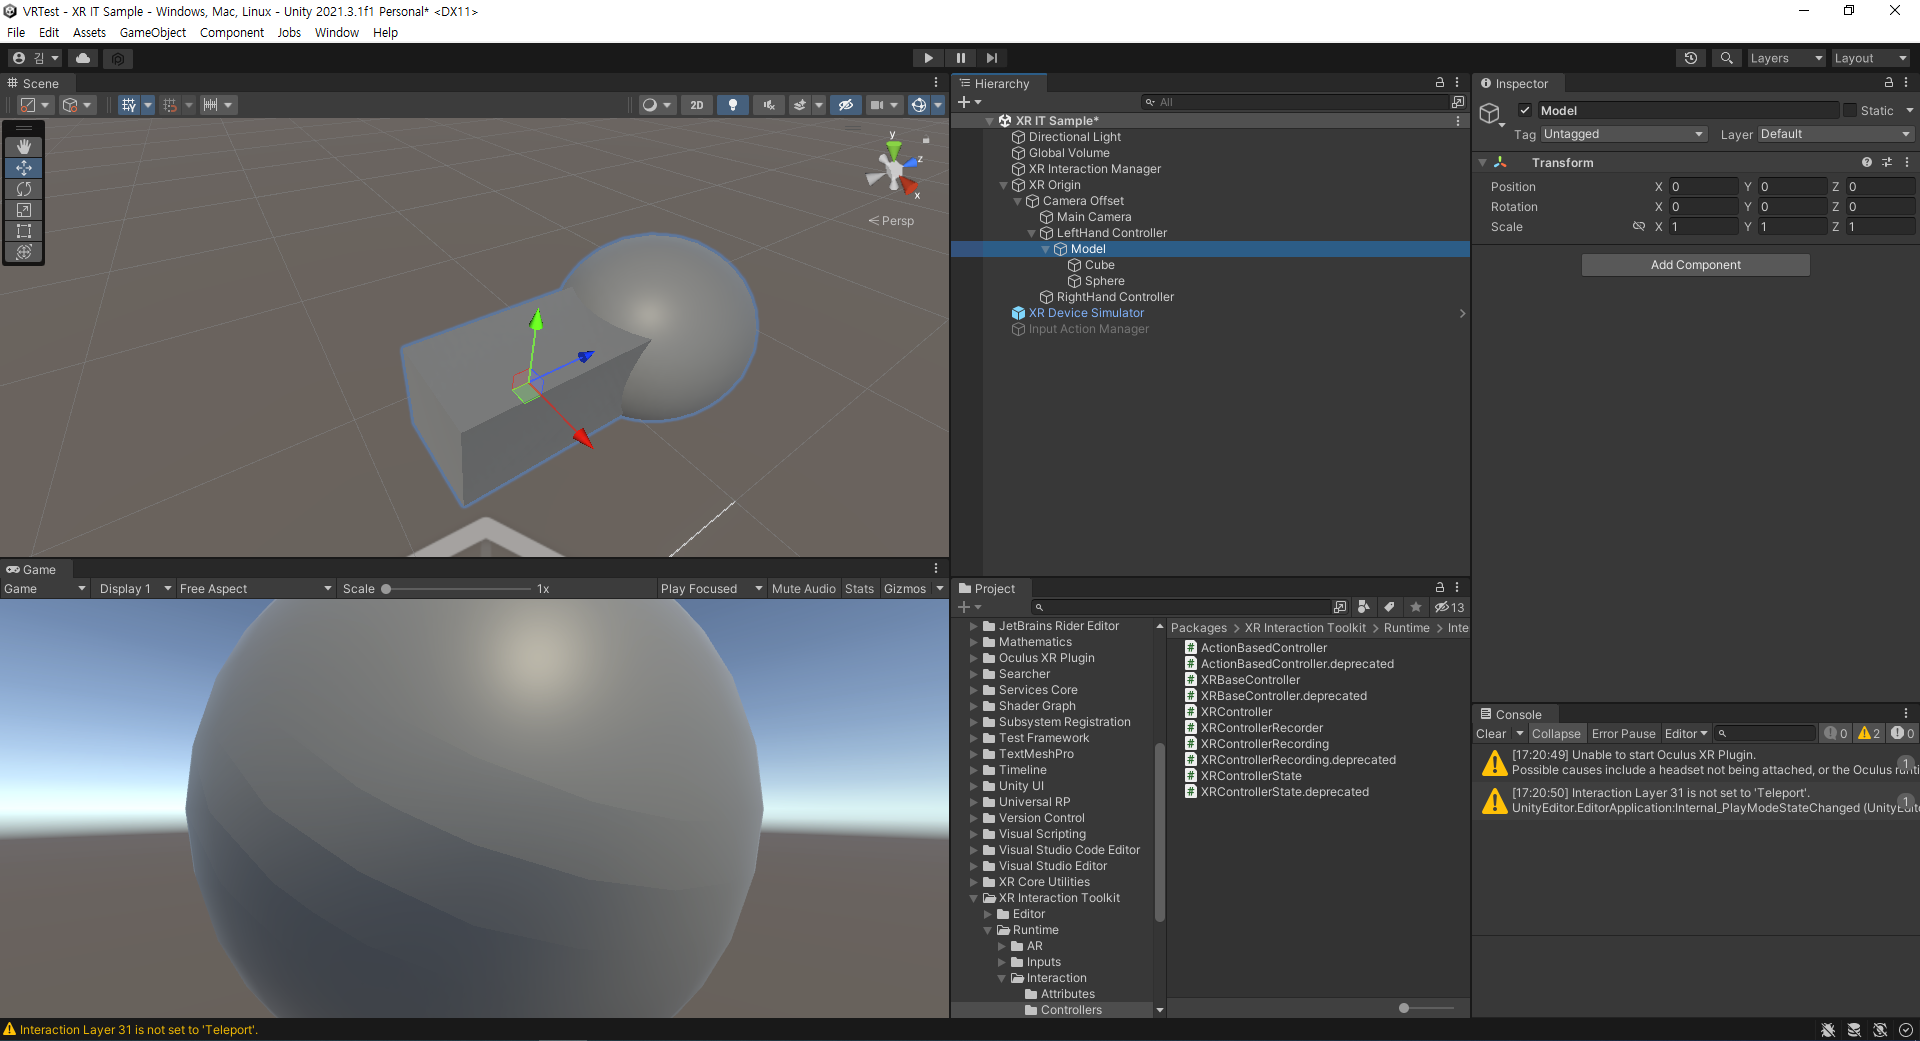Toggle Collapse in the Console
The height and width of the screenshot is (1041, 1920).
[1556, 734]
